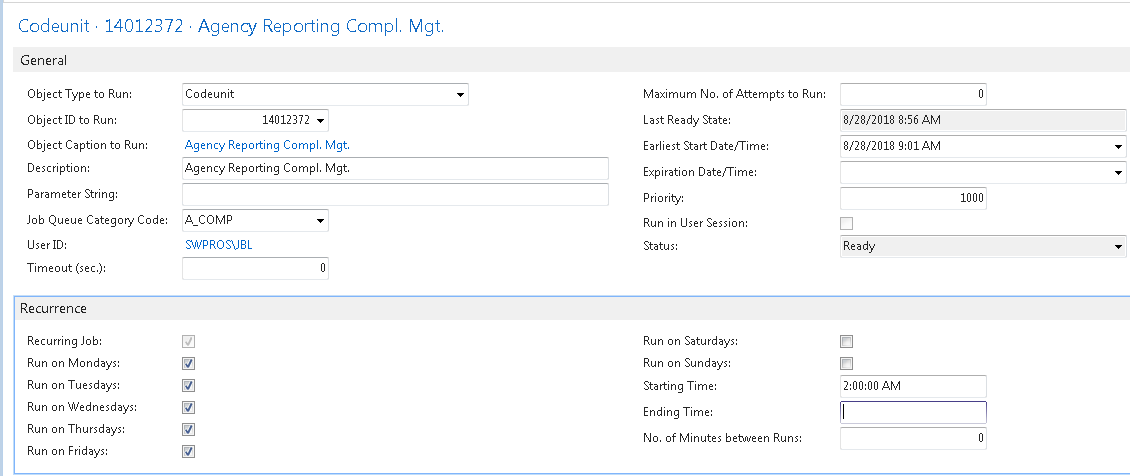Open the Job Queue Category Code dropdown

[320, 221]
